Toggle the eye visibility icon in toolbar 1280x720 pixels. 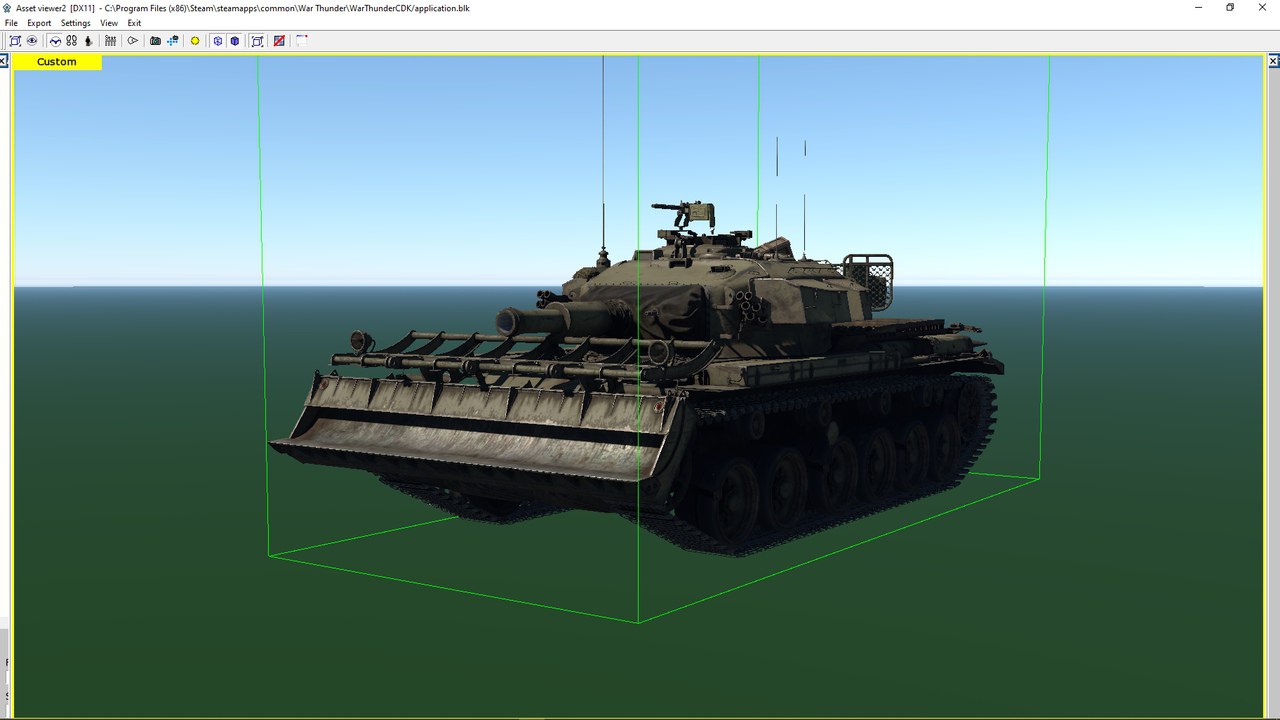(x=32, y=41)
